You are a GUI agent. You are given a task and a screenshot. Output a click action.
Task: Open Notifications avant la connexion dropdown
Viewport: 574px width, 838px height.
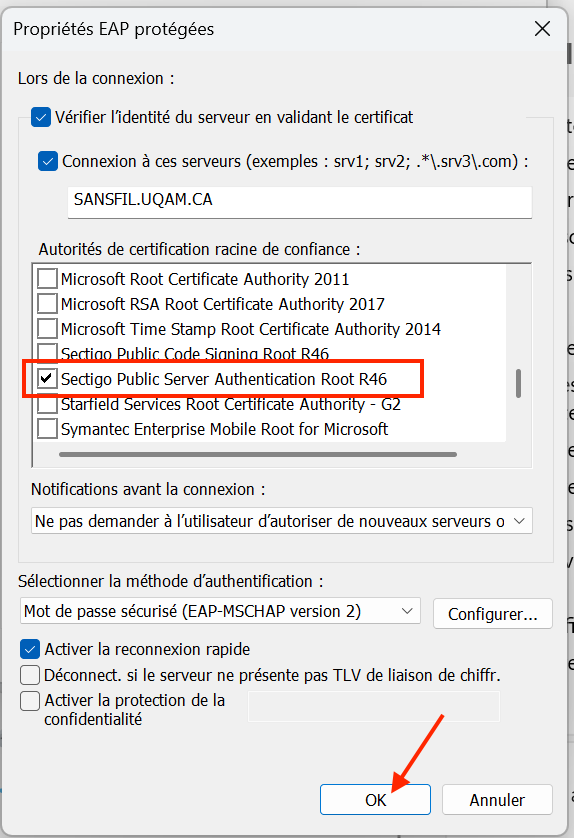click(x=282, y=521)
